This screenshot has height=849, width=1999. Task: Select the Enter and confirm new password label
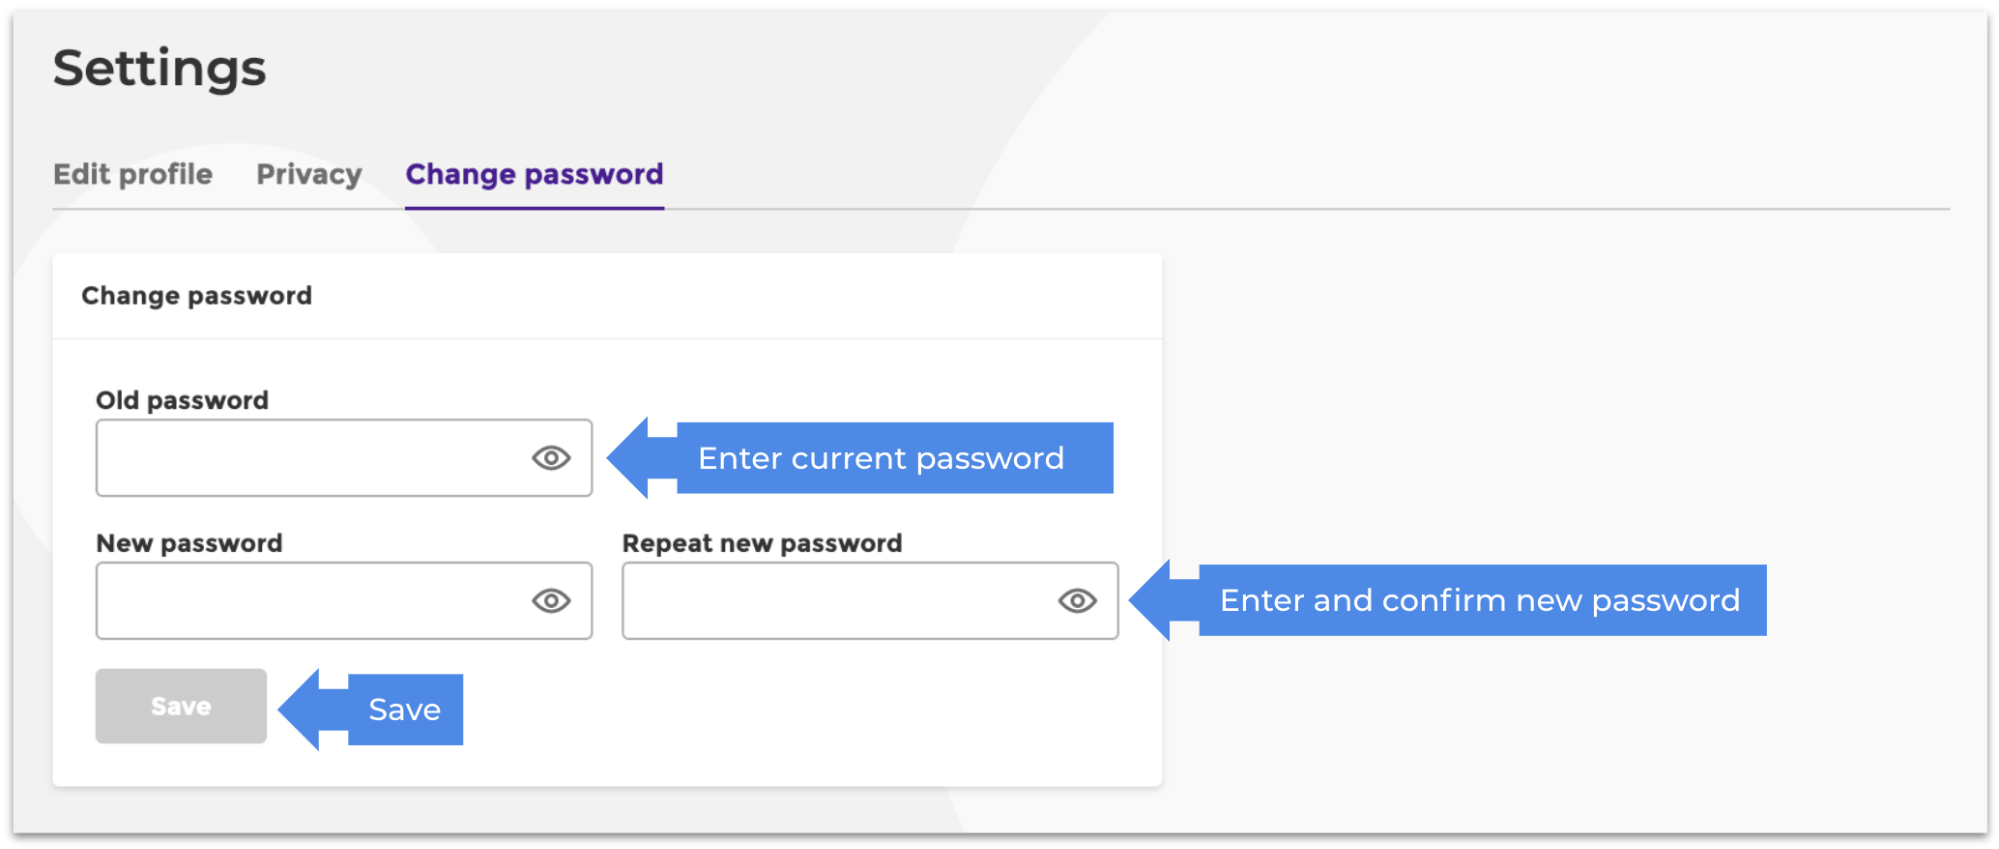tap(1480, 600)
